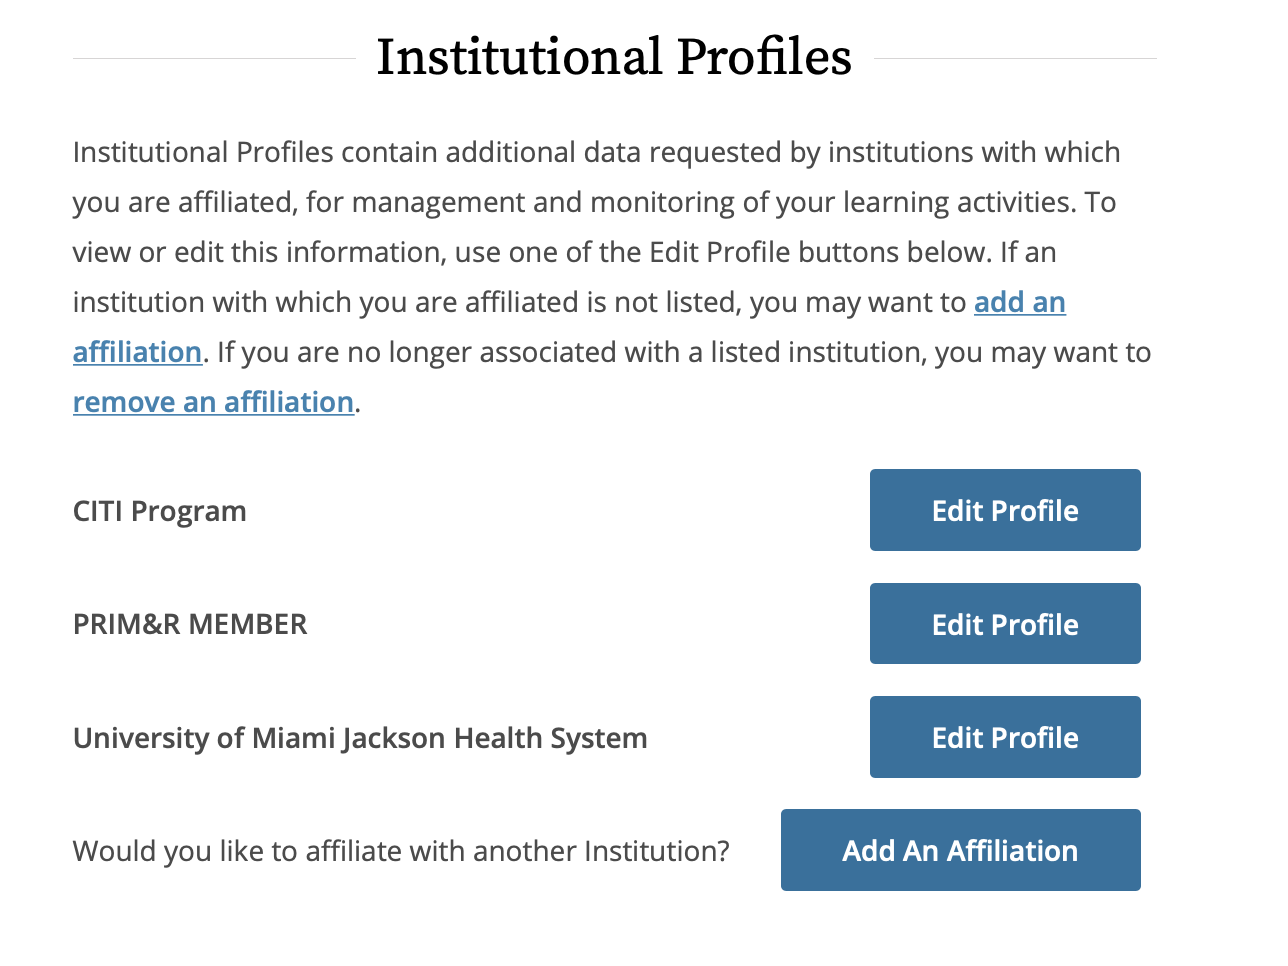The width and height of the screenshot is (1288, 966).
Task: Select the PRIM&R MEMBER institution label
Action: pos(190,624)
